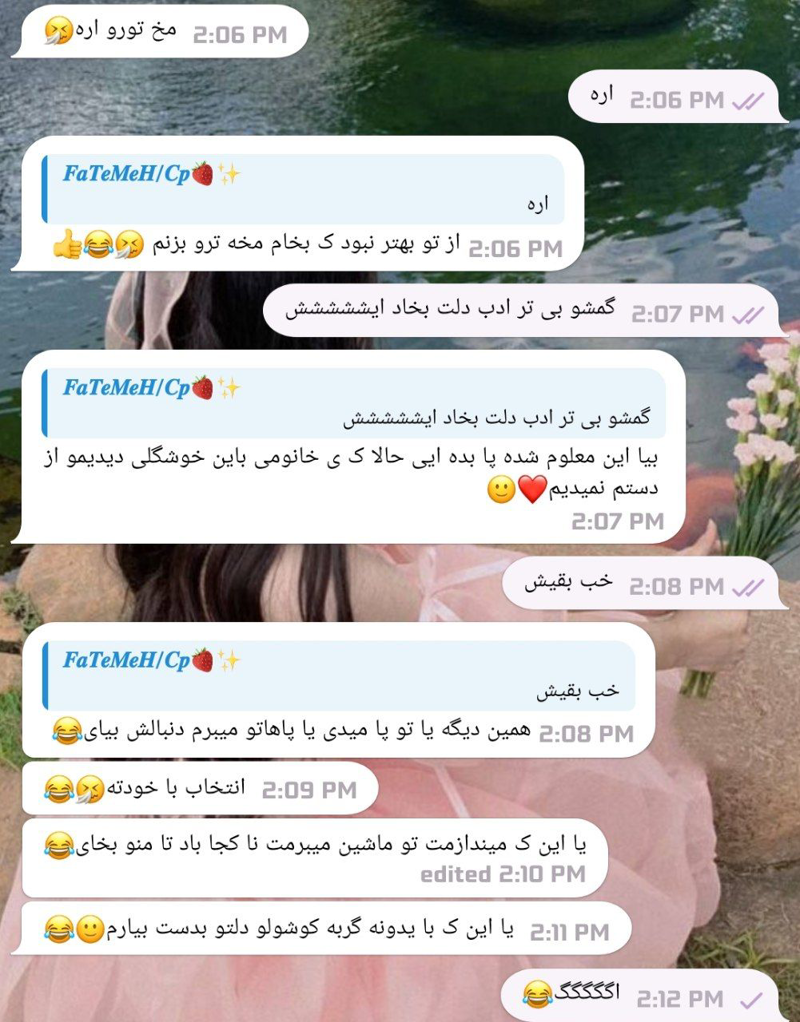This screenshot has width=800, height=1022.
Task: Select the message edited at 2:10 PM
Action: pyautogui.click(x=315, y=858)
